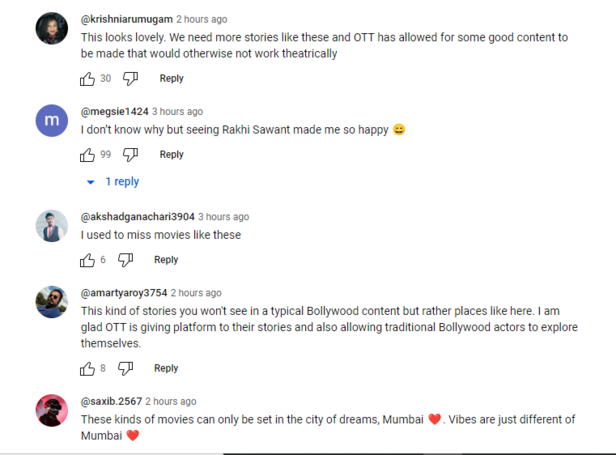Reply to @megsie1424's comment
The width and height of the screenshot is (616, 455).
pos(171,155)
